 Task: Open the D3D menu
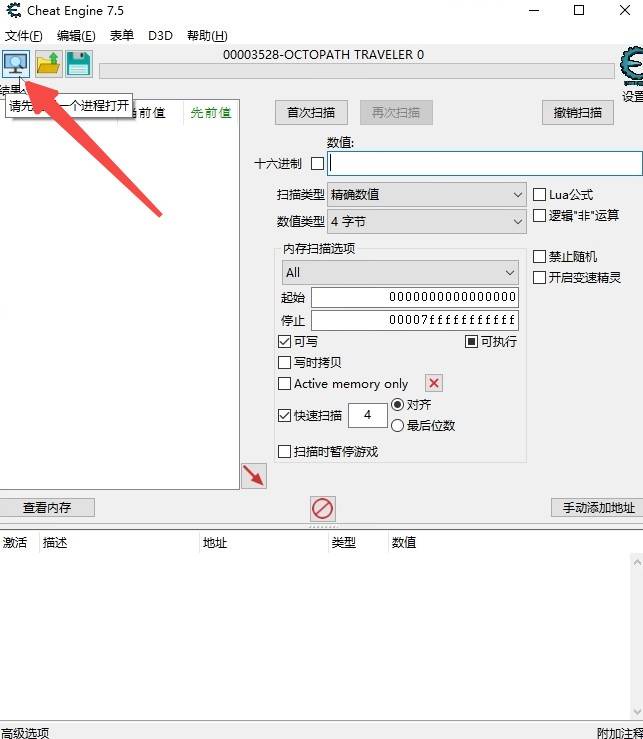coord(160,36)
